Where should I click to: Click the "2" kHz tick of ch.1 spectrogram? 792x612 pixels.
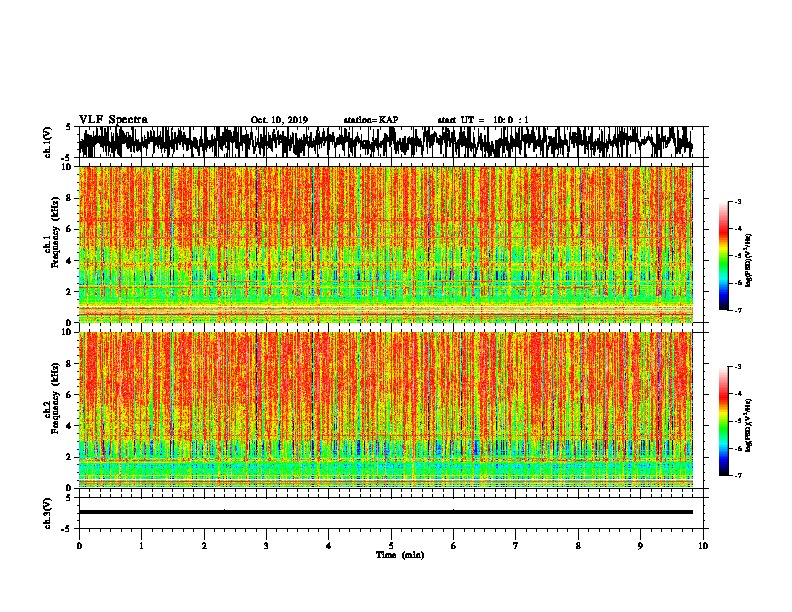(69, 291)
